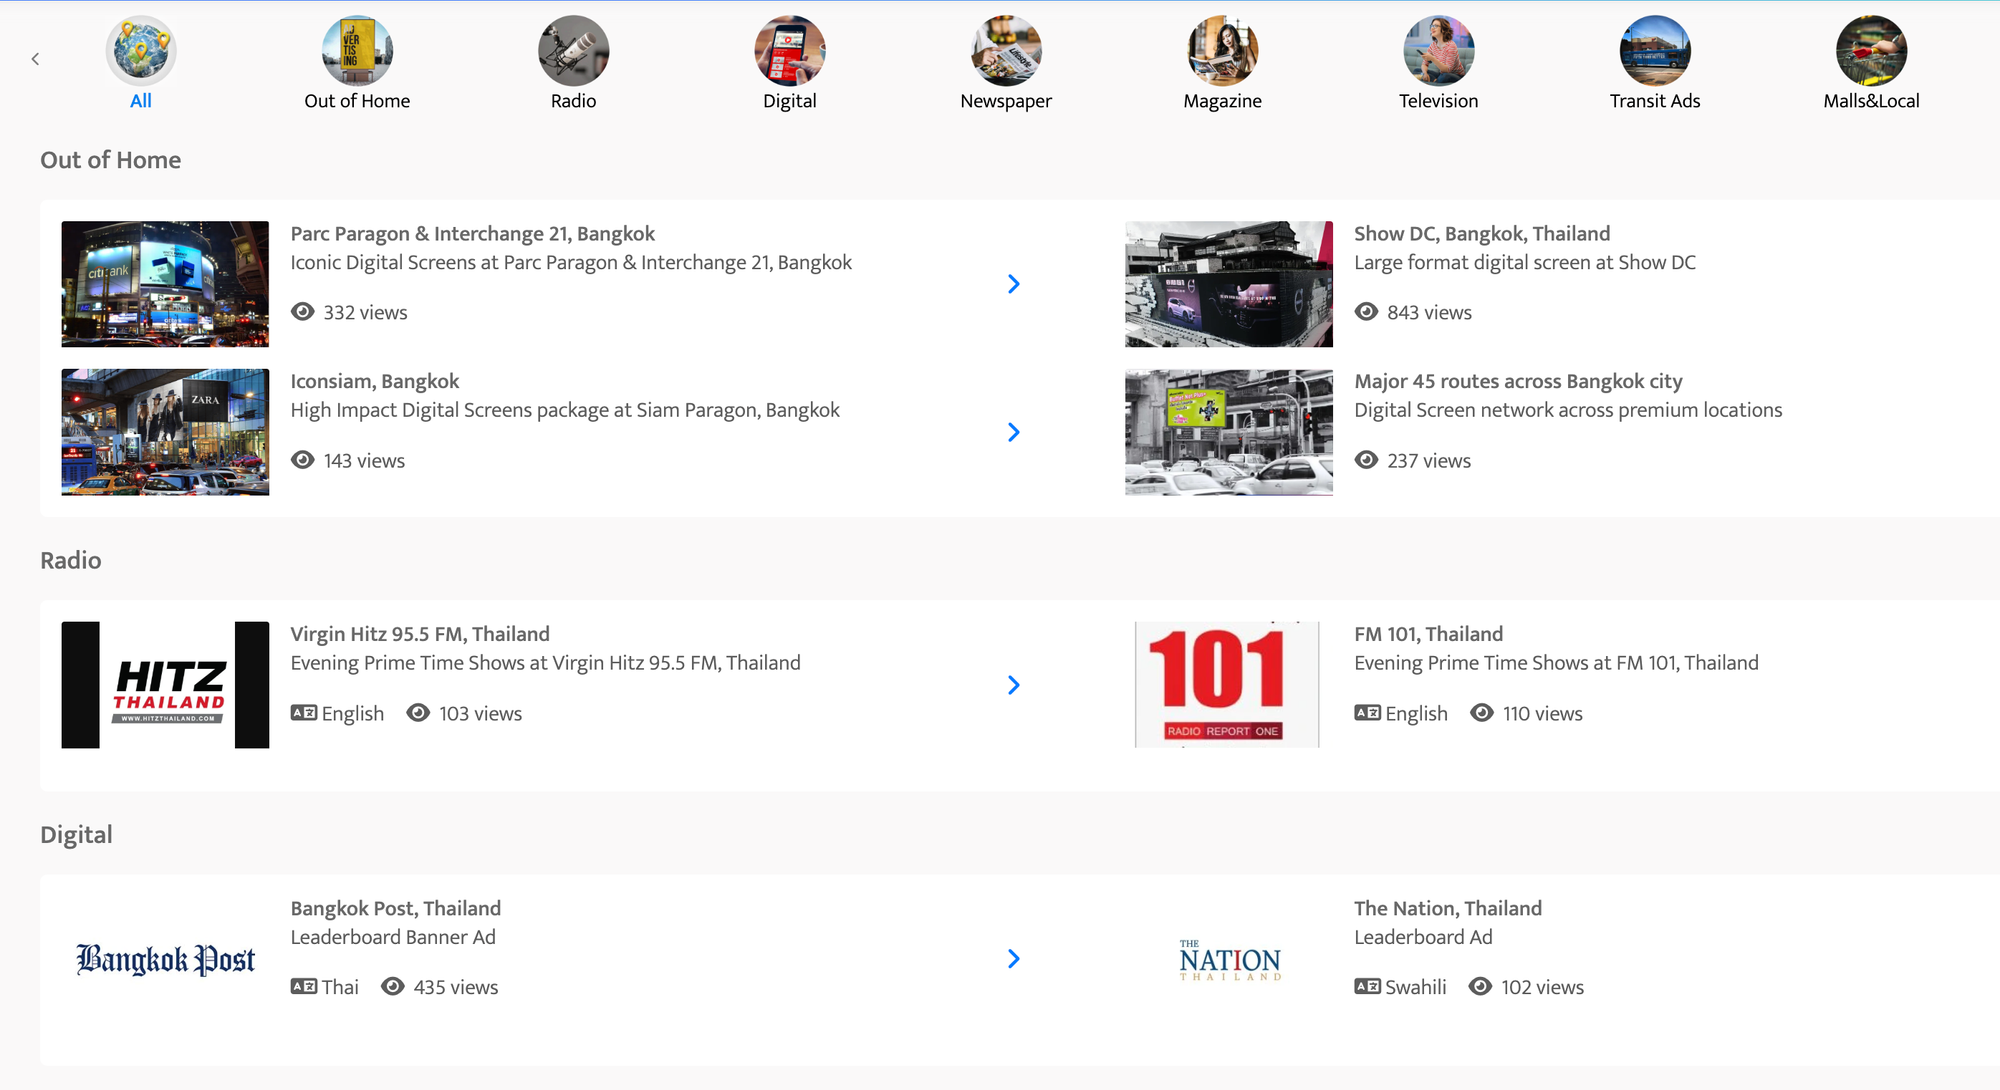Click language icon in FM 101 row
The image size is (2000, 1090).
[1367, 713]
